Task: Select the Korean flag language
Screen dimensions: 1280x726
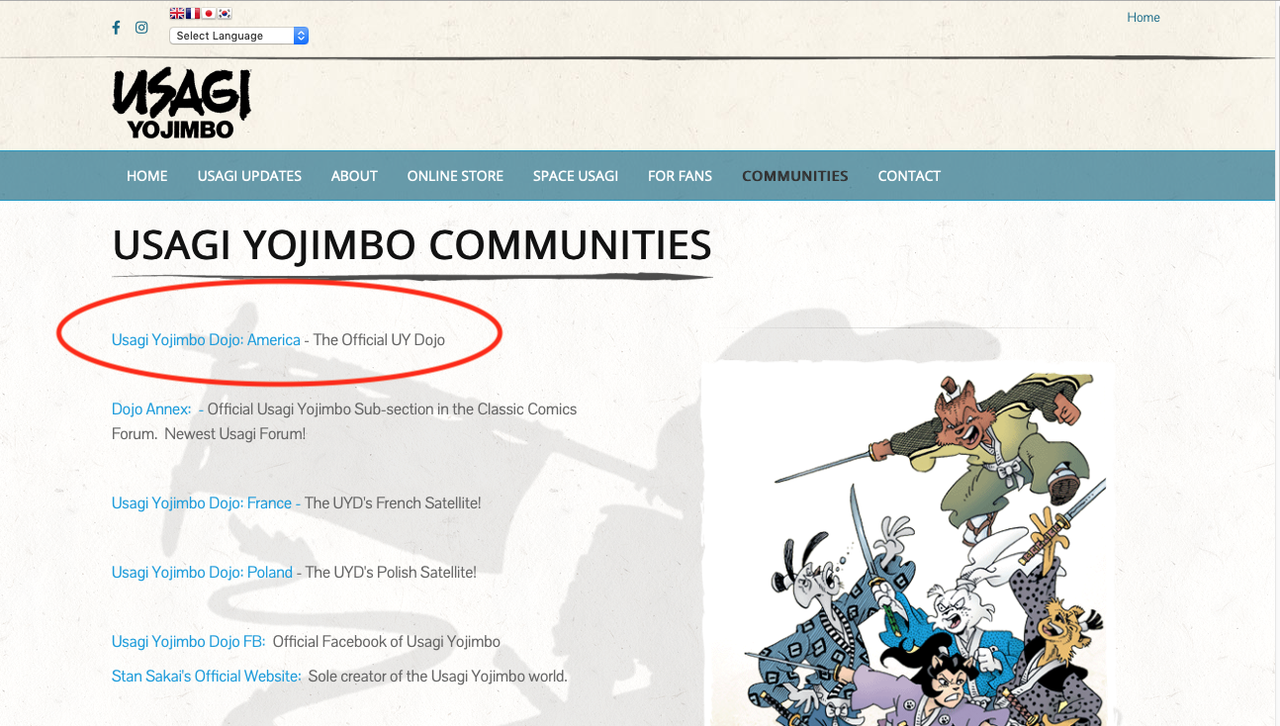Action: click(225, 14)
